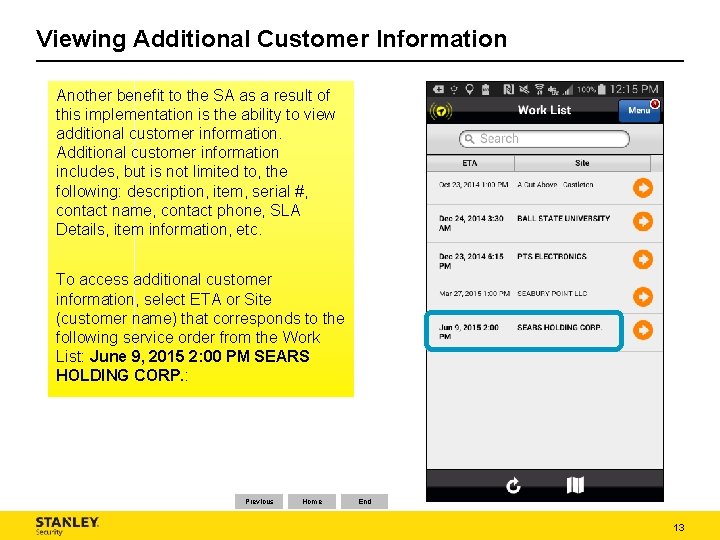Tap the muted sound icon in status bar
The image size is (720, 540).
[524, 90]
